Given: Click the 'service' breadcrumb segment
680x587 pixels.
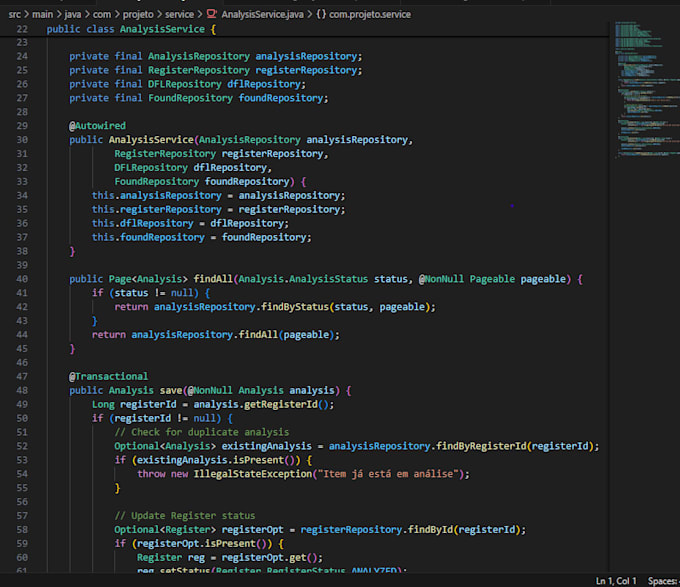Looking at the screenshot, I should coord(179,14).
